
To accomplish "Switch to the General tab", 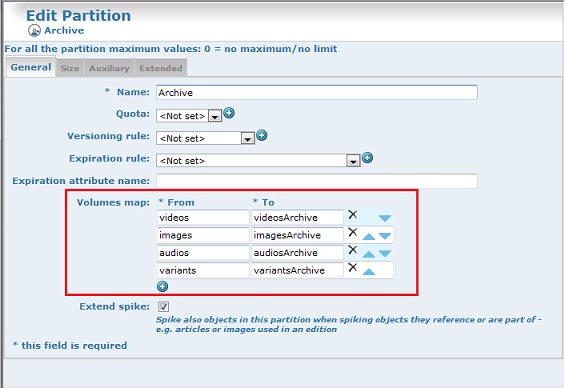I will pos(31,67).
